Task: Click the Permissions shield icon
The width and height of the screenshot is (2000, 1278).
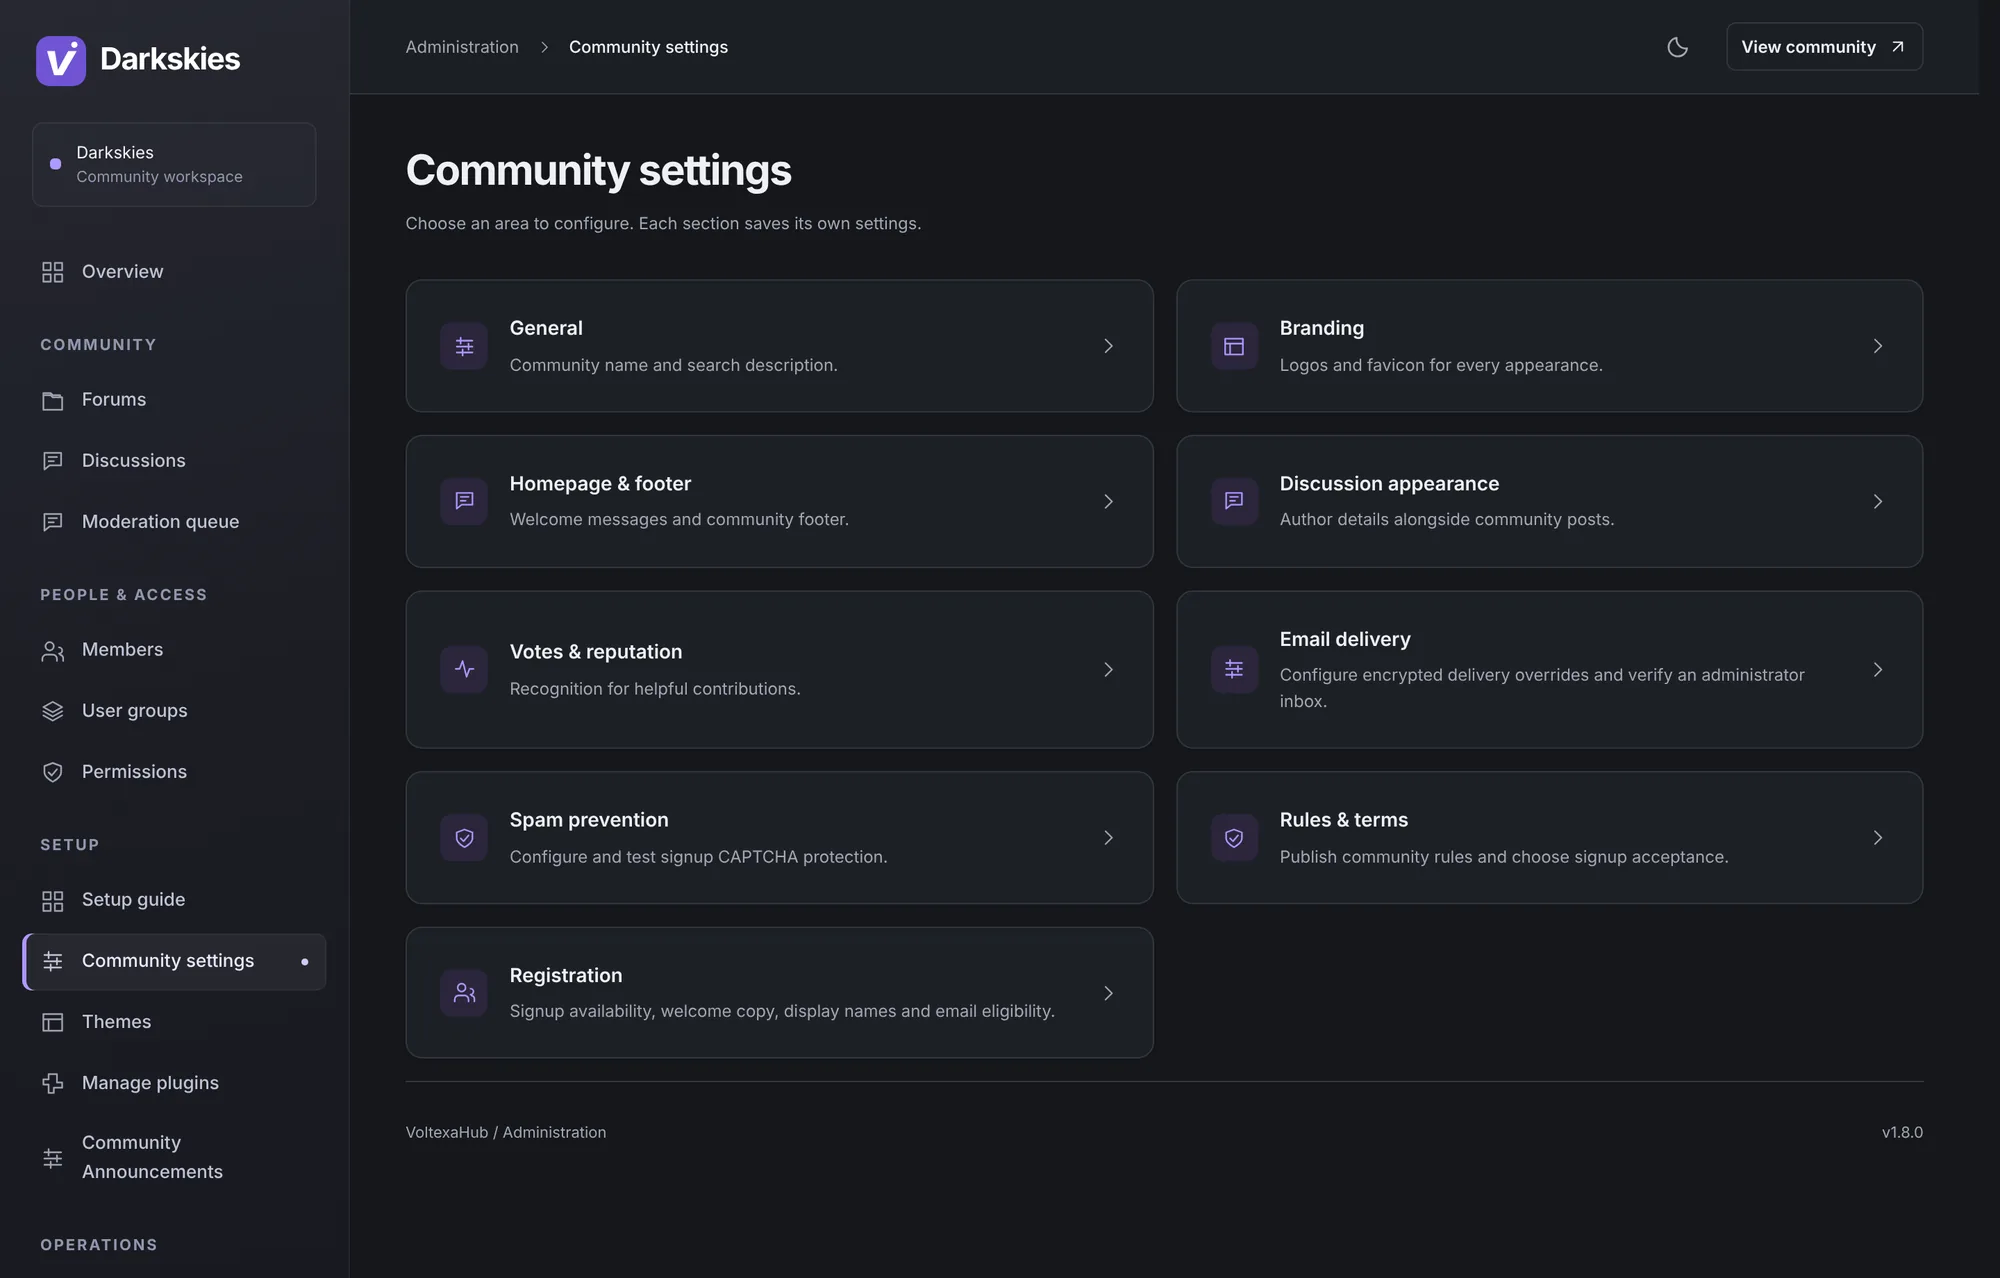Action: tap(53, 772)
